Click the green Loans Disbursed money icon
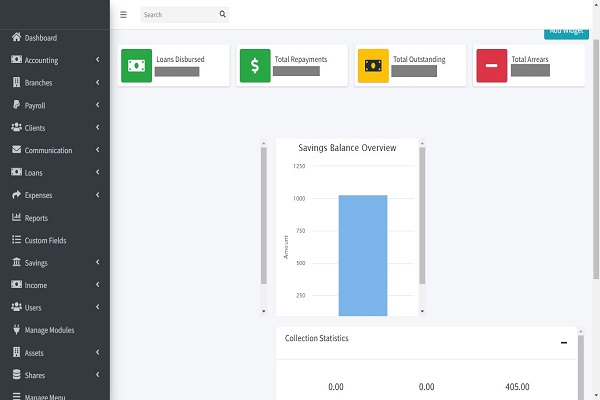 tap(136, 66)
